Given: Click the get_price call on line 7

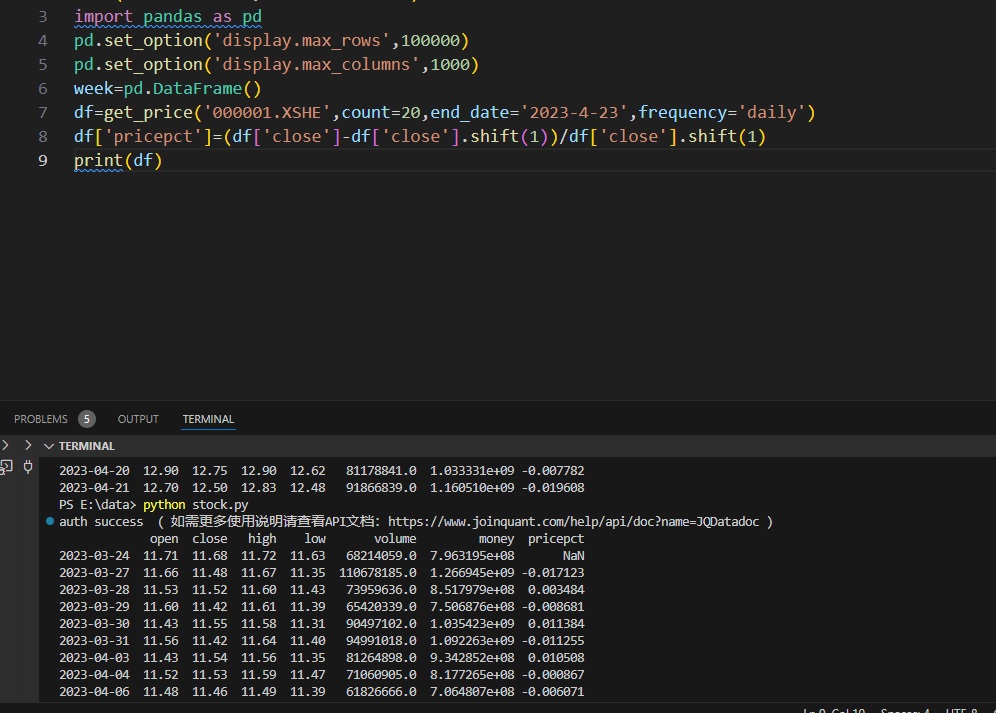Looking at the screenshot, I should [x=148, y=112].
